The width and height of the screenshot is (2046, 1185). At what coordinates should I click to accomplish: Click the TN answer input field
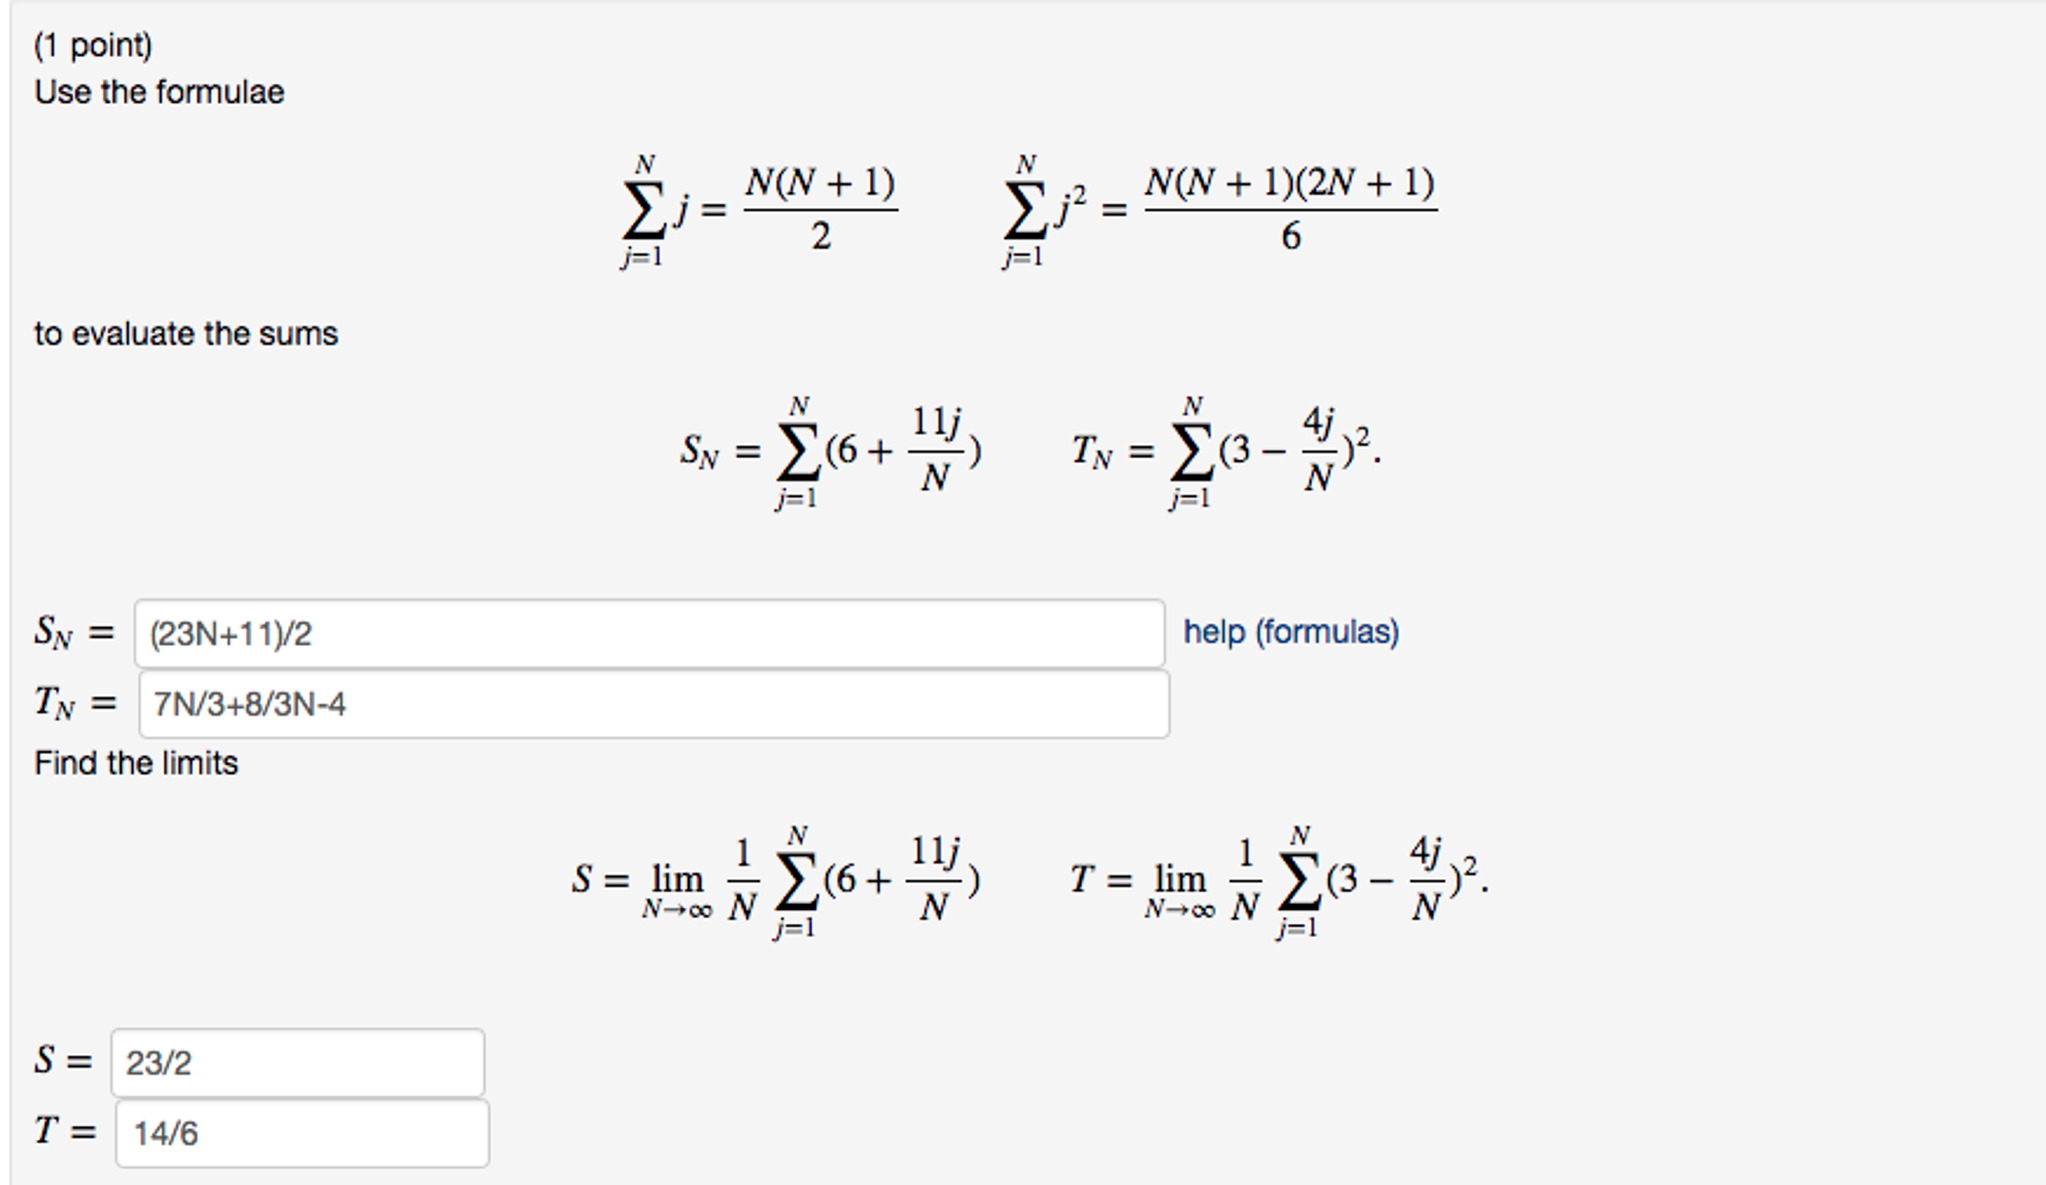point(650,706)
